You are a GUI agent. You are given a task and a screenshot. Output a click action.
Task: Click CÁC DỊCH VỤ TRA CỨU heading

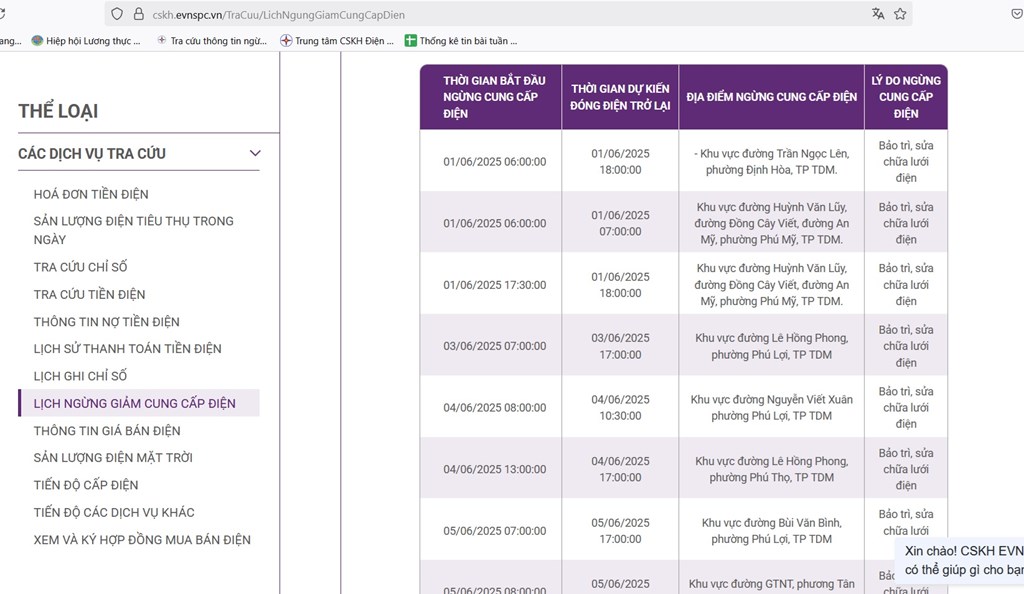[92, 153]
